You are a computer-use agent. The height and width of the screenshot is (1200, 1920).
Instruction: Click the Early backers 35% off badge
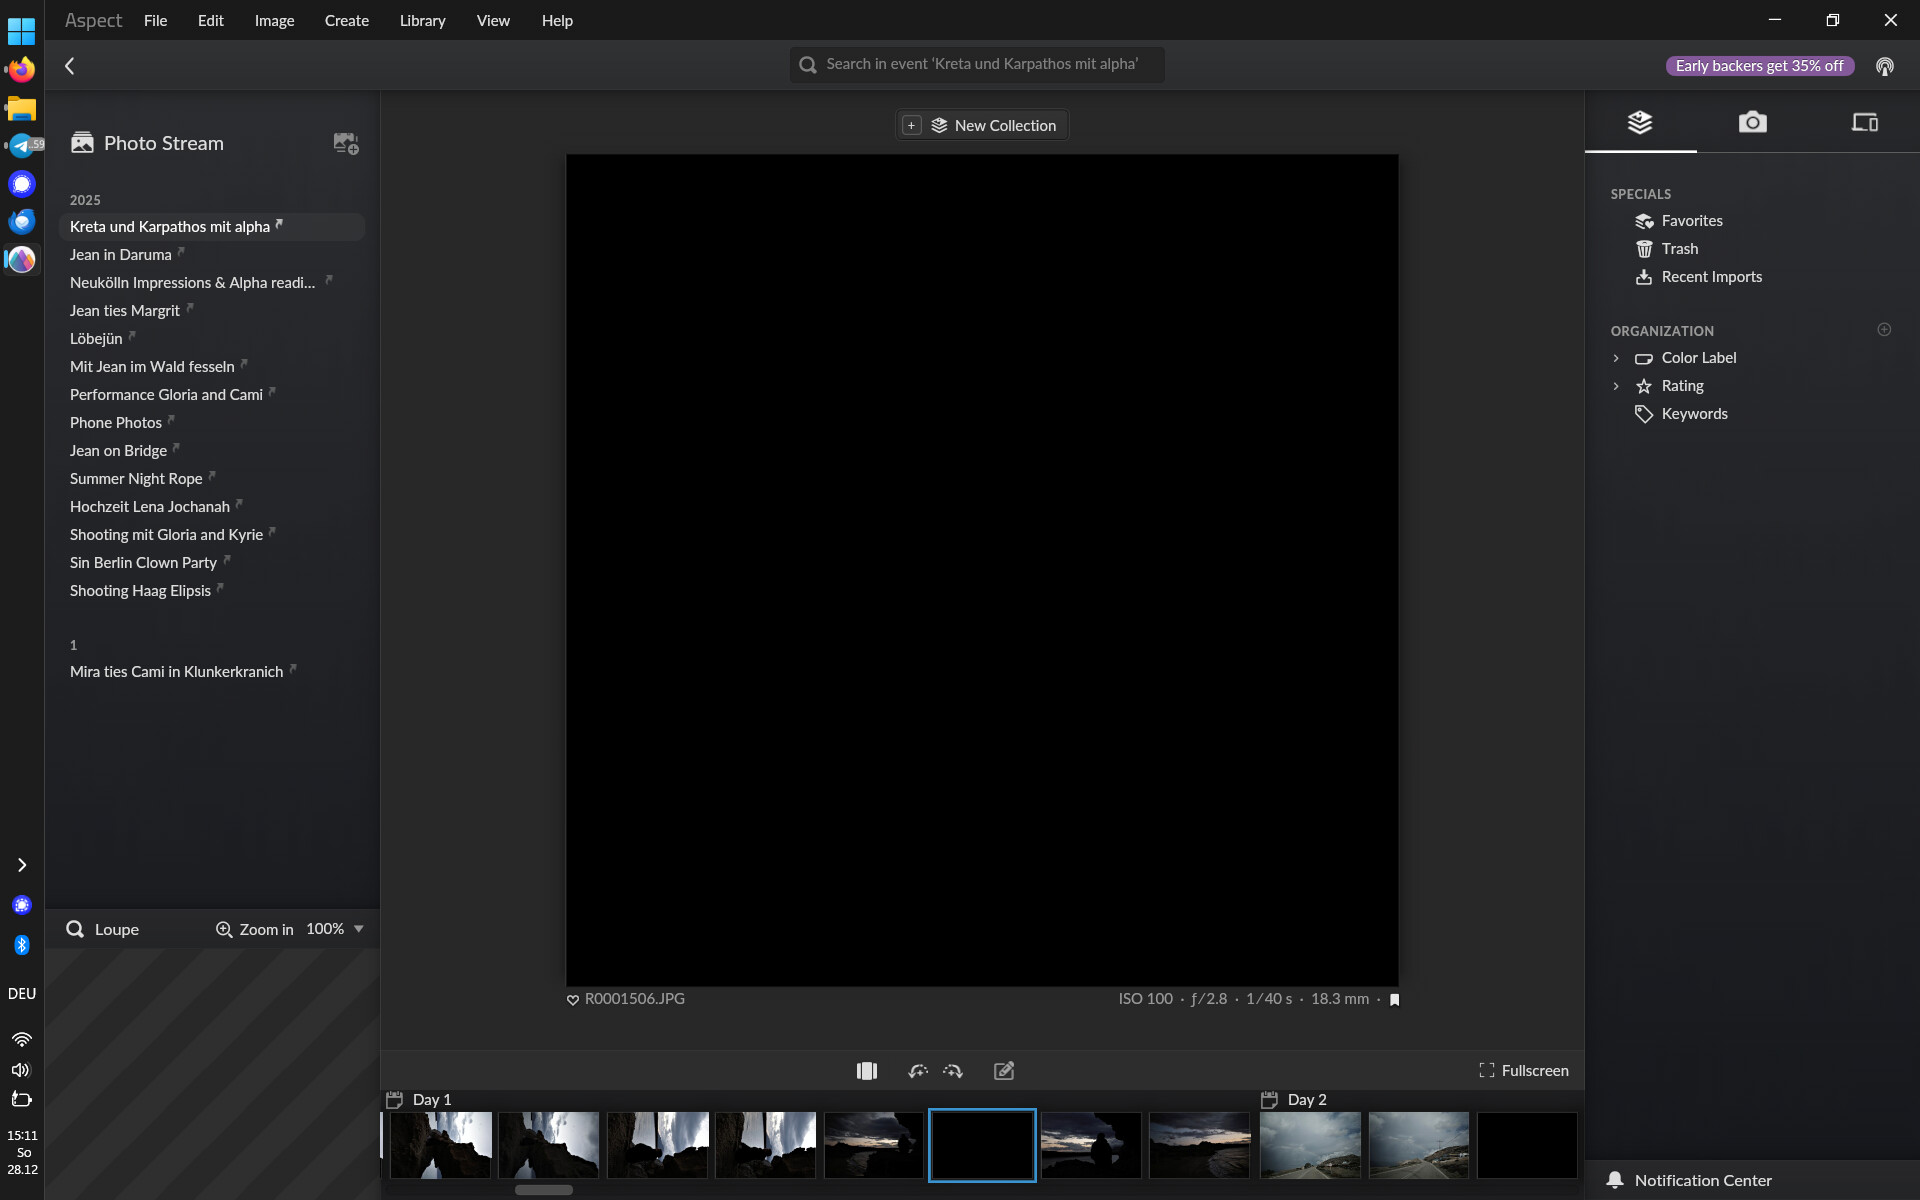pos(1759,66)
